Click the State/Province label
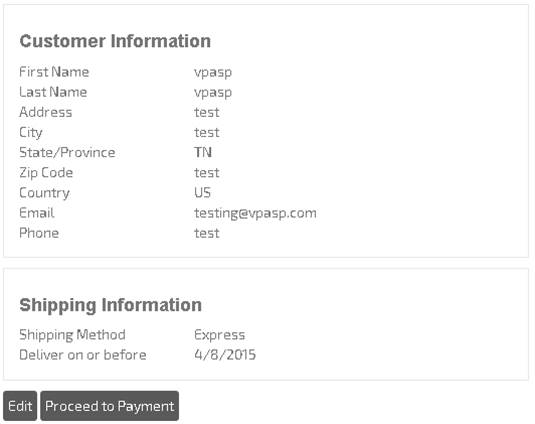The image size is (535, 424). [67, 152]
